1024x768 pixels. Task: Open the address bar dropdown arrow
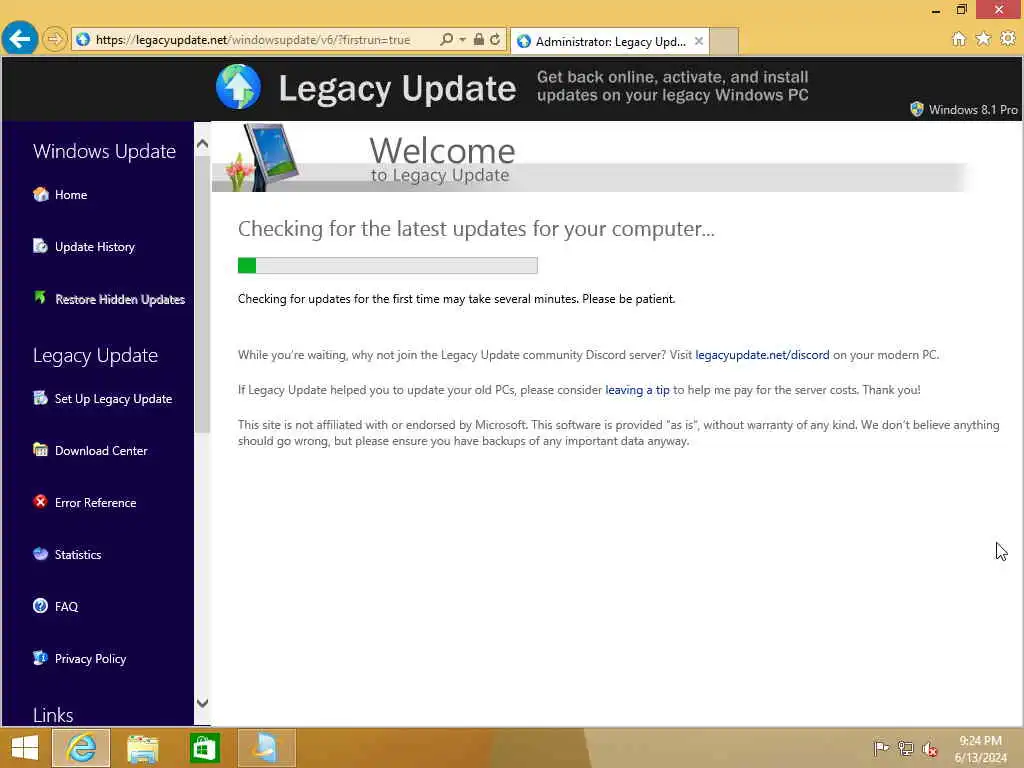[x=462, y=40]
